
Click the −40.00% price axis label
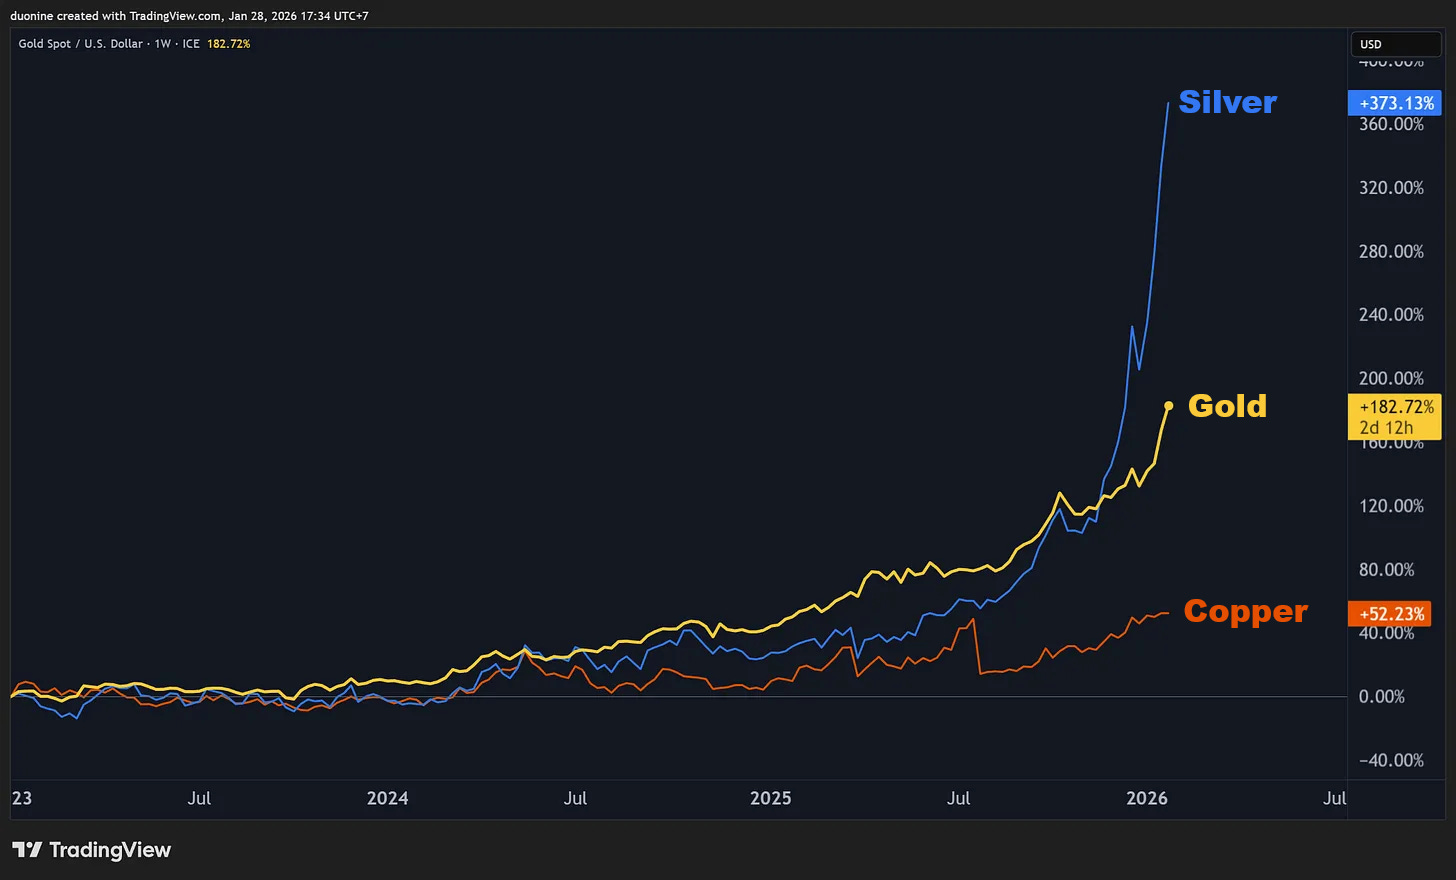(1391, 760)
